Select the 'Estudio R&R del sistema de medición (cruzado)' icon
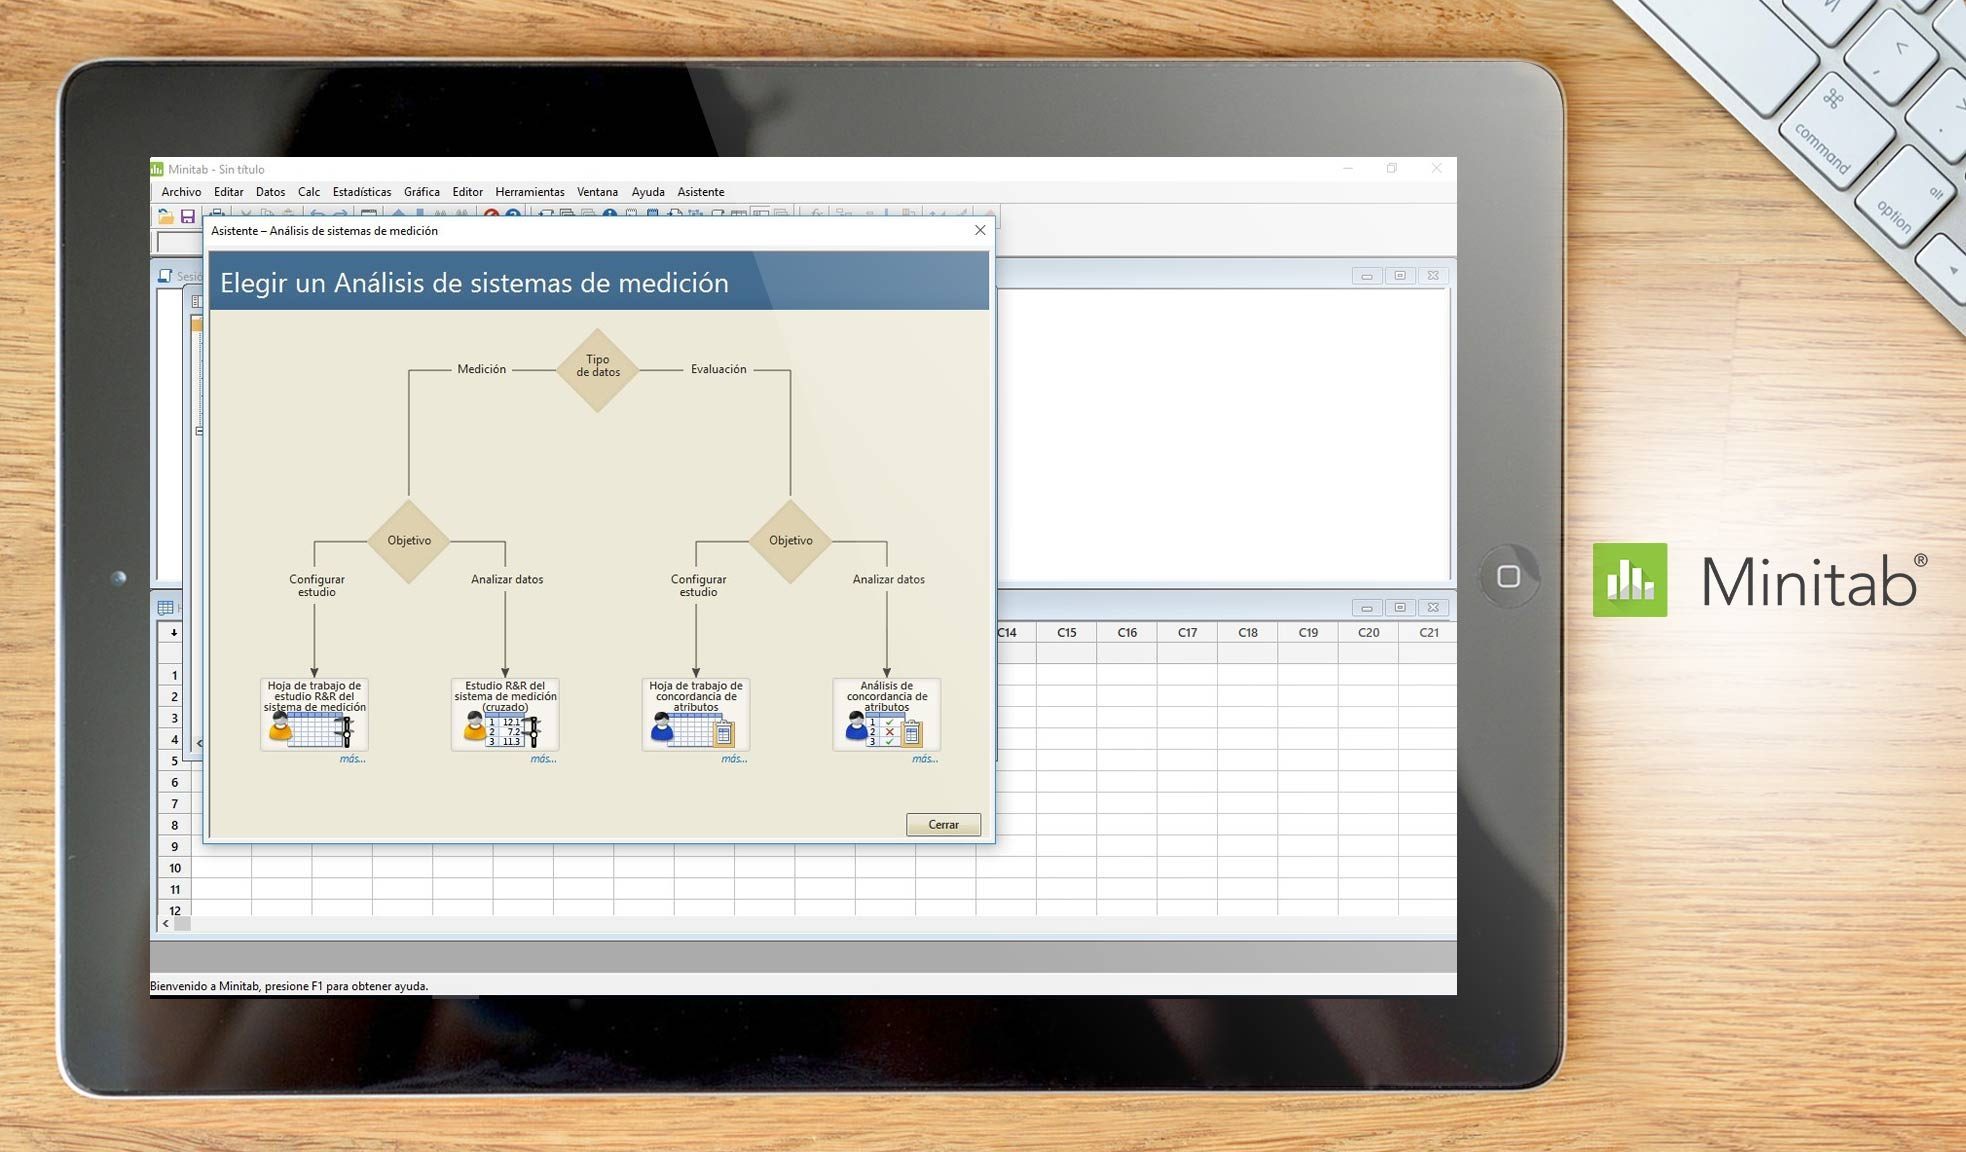Viewport: 1966px width, 1152px height. pos(505,715)
